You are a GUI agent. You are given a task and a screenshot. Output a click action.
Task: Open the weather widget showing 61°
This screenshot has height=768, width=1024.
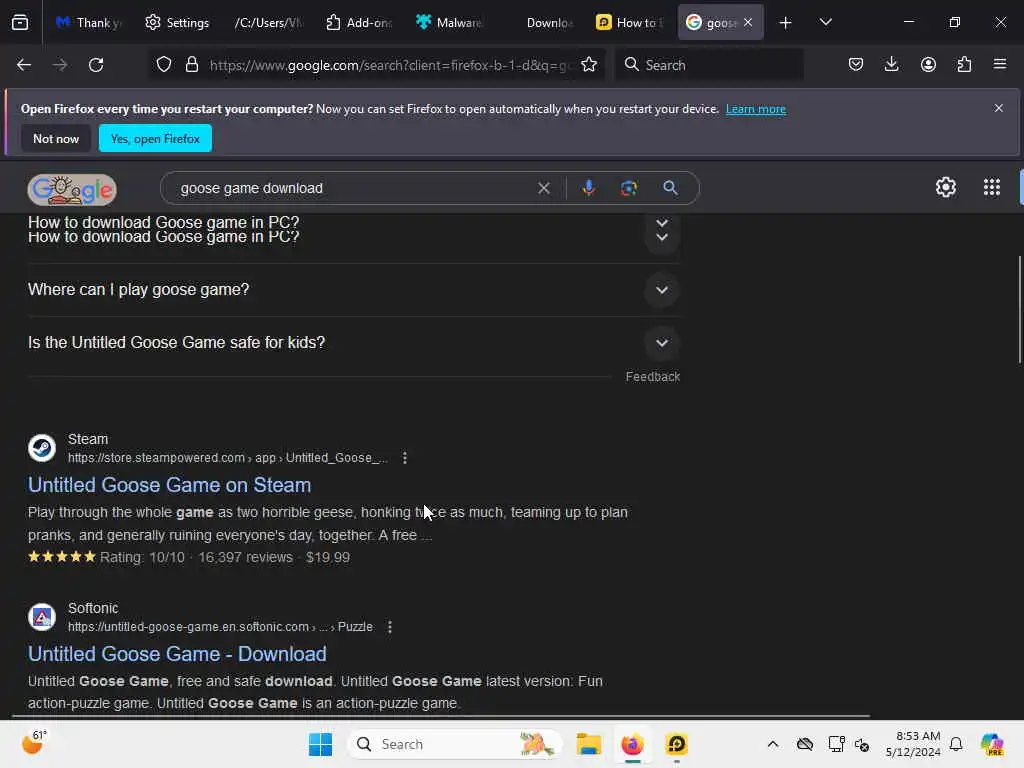pyautogui.click(x=34, y=742)
